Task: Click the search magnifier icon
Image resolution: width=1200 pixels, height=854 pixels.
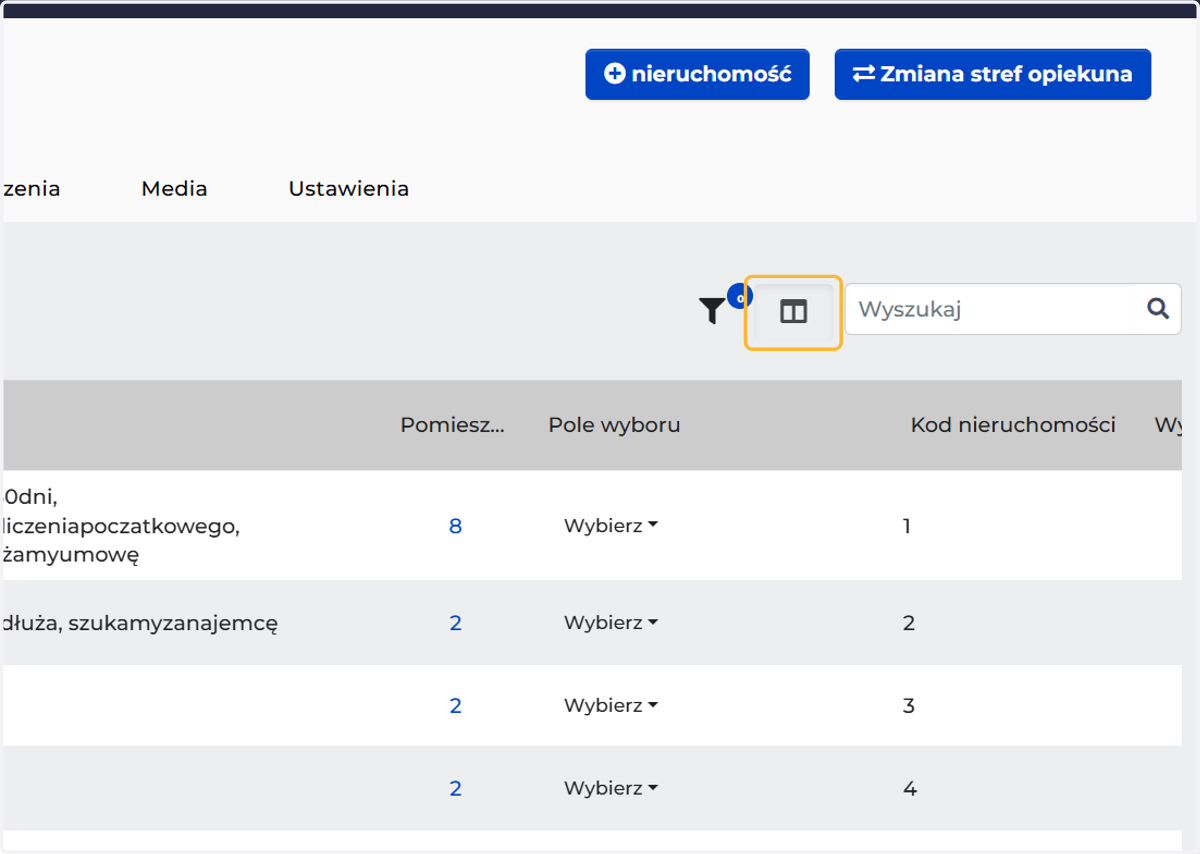Action: [1158, 309]
